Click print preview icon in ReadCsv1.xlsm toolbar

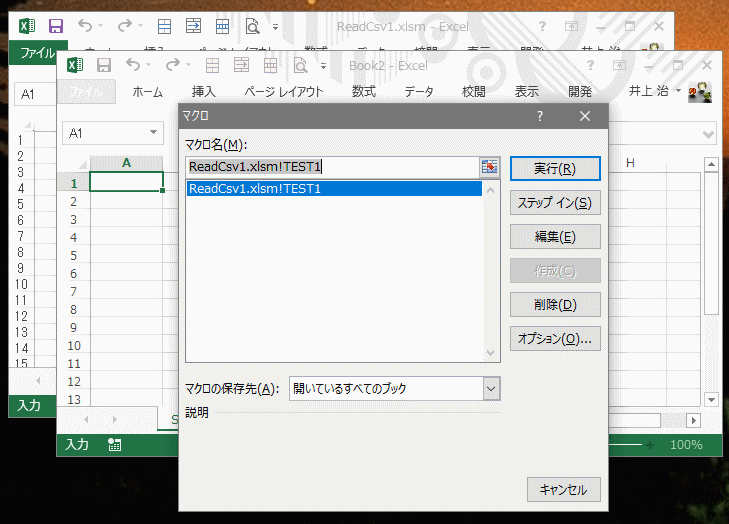(x=252, y=26)
